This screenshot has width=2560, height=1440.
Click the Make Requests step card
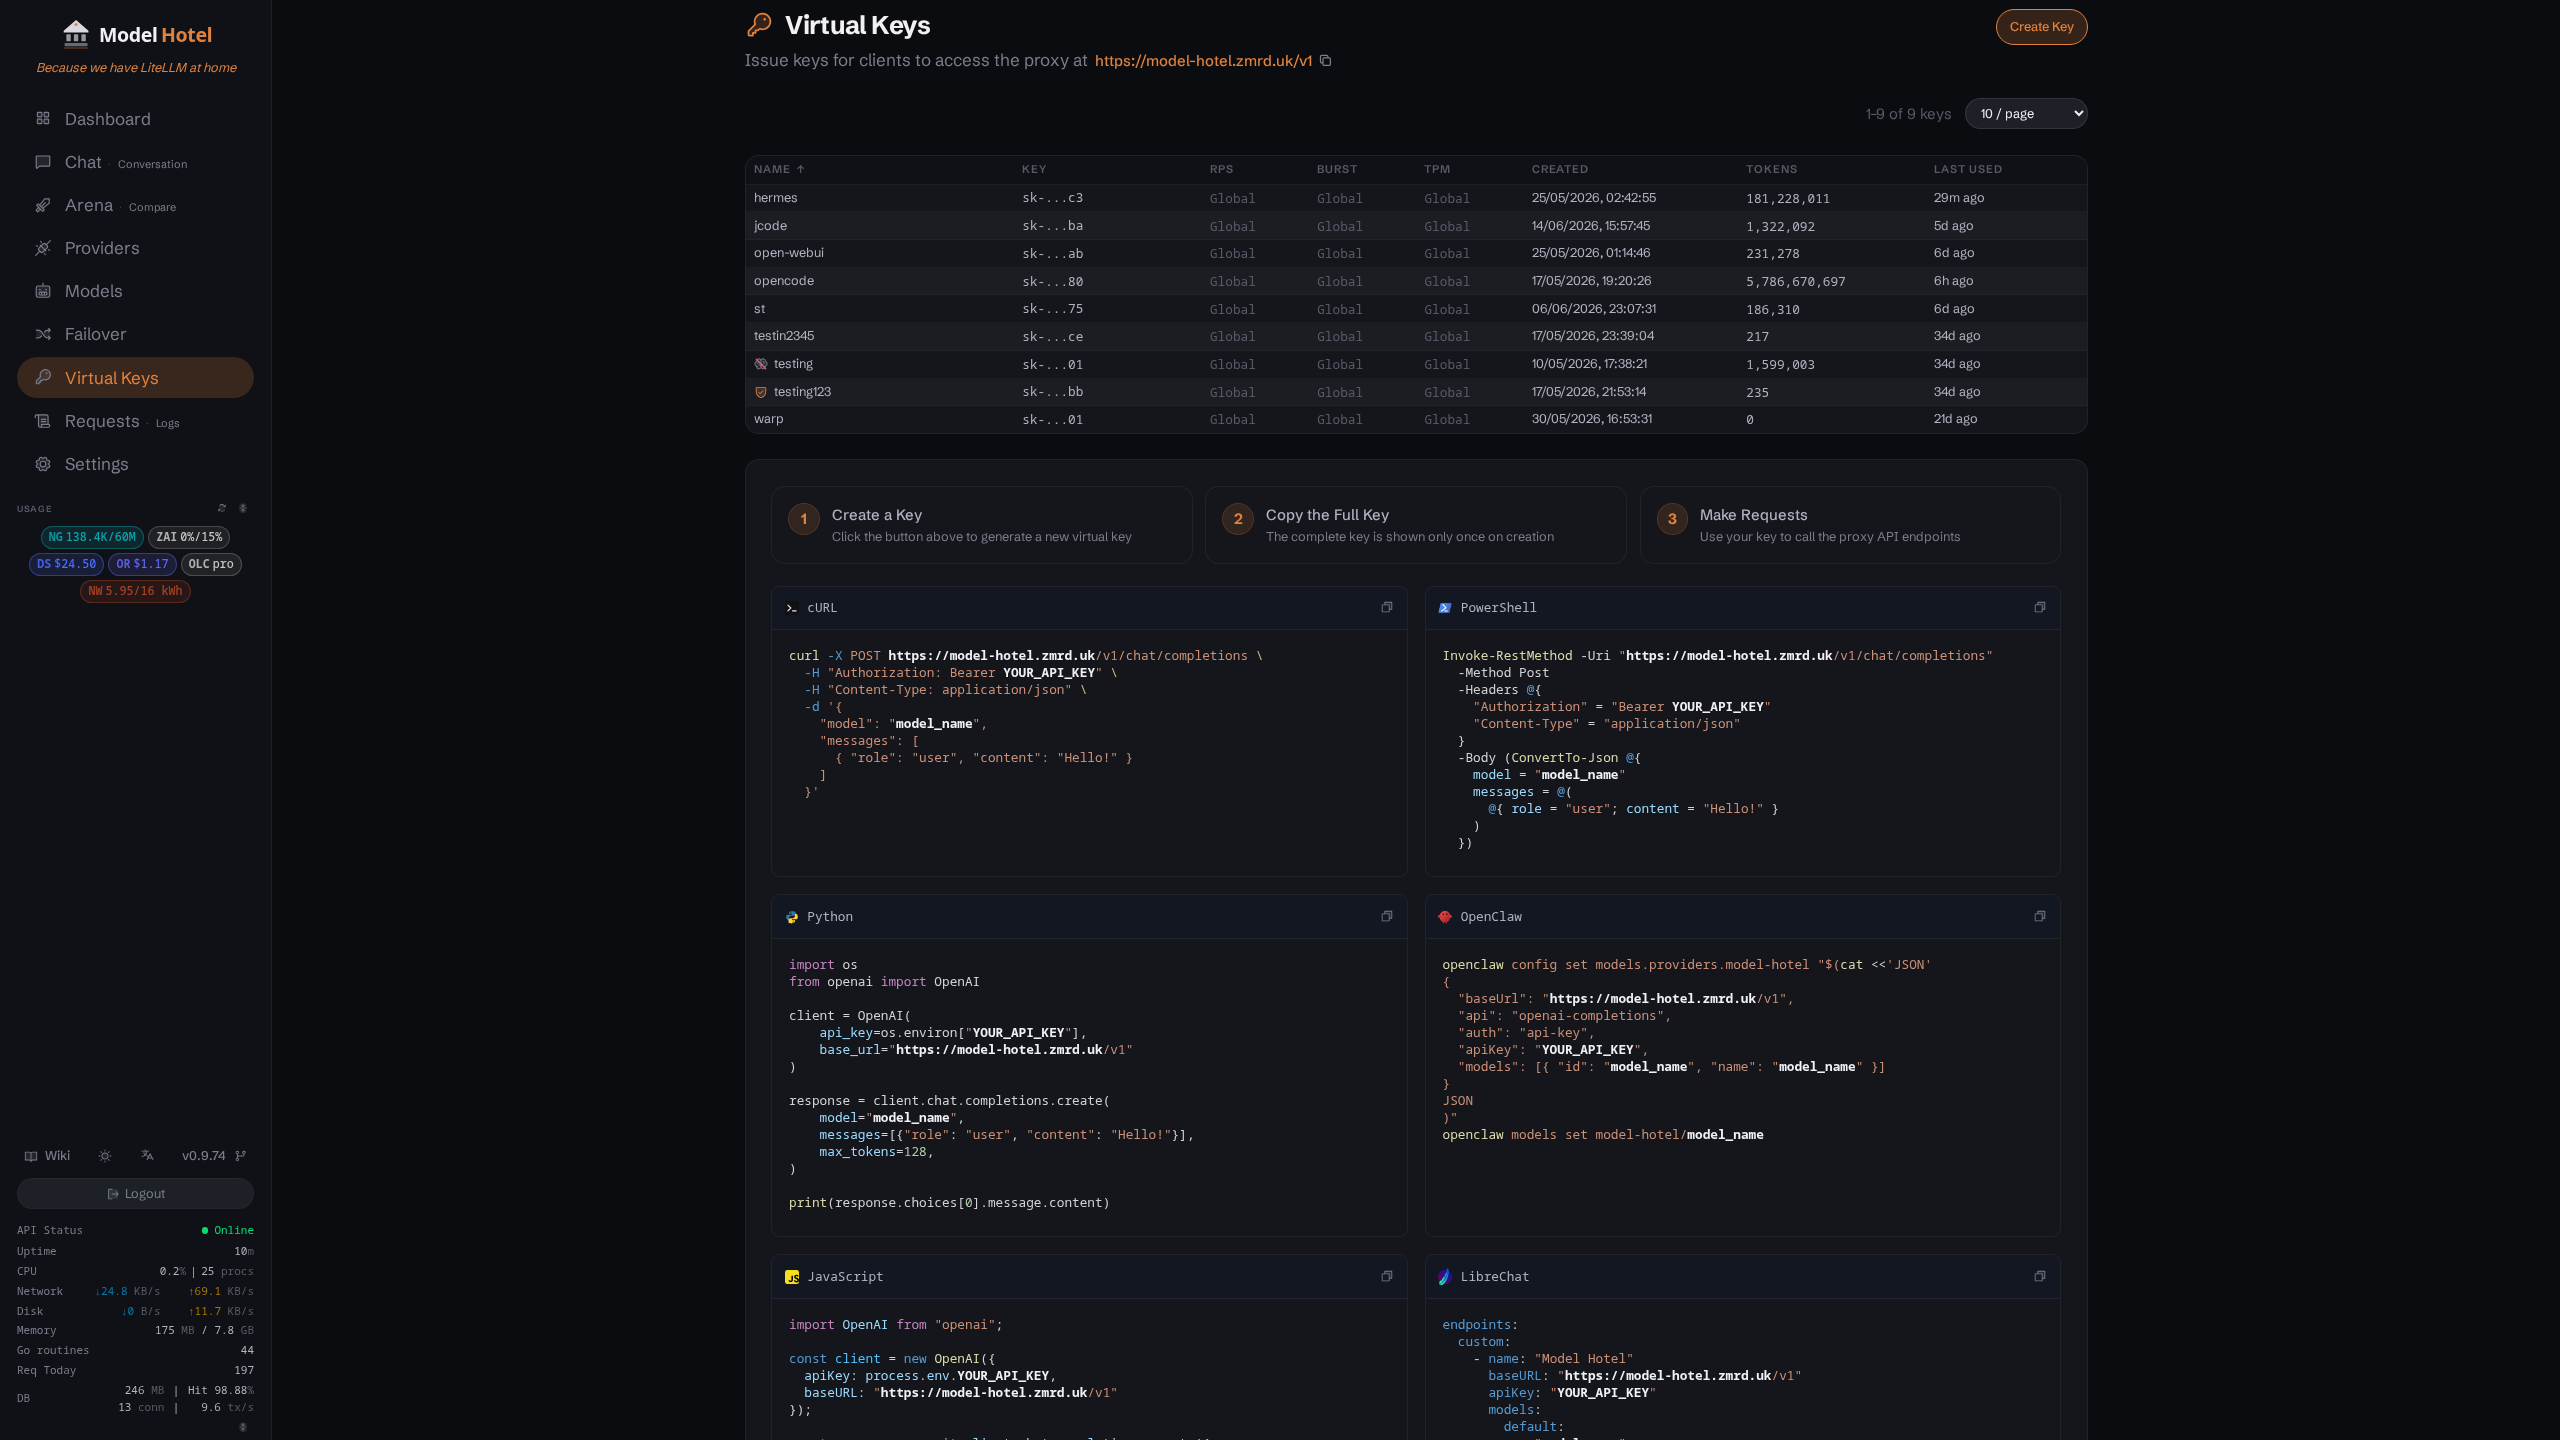coord(1850,525)
